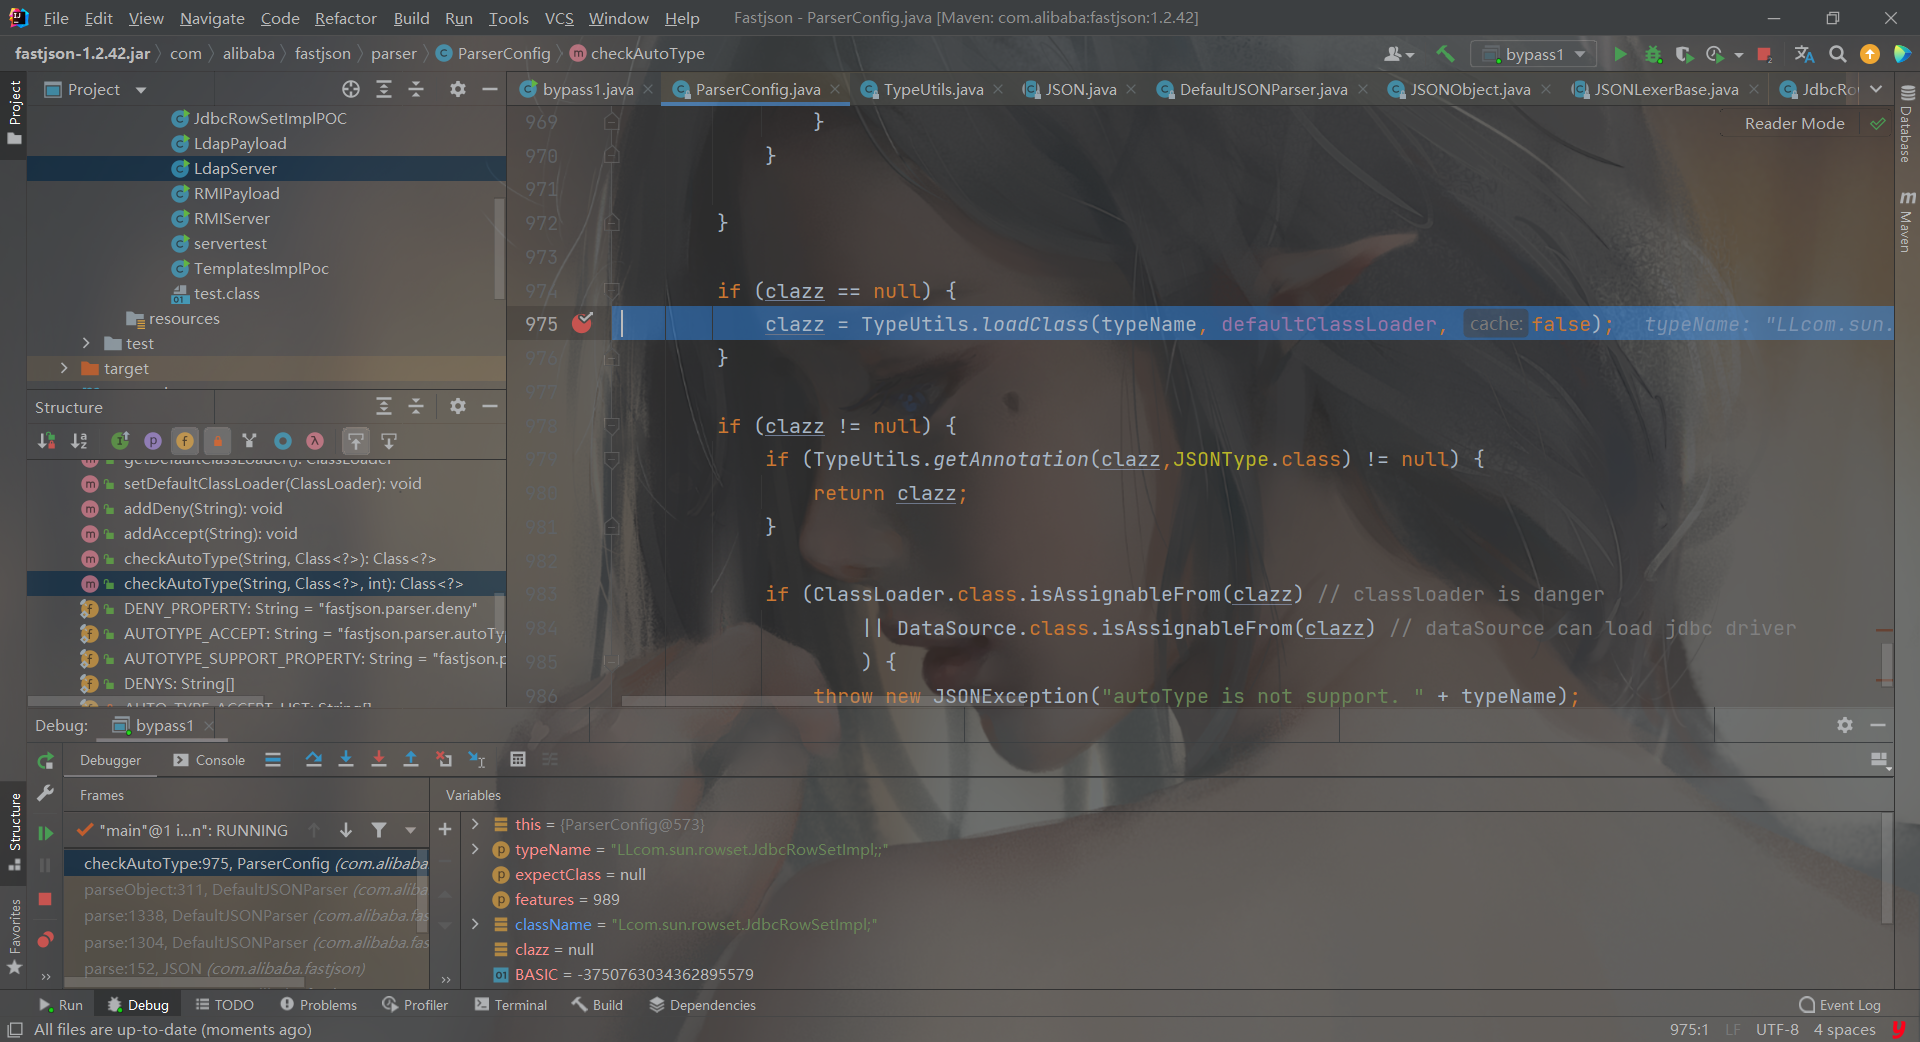Start debugging with the green bug icon
This screenshot has width=1920, height=1042.
click(x=1653, y=54)
